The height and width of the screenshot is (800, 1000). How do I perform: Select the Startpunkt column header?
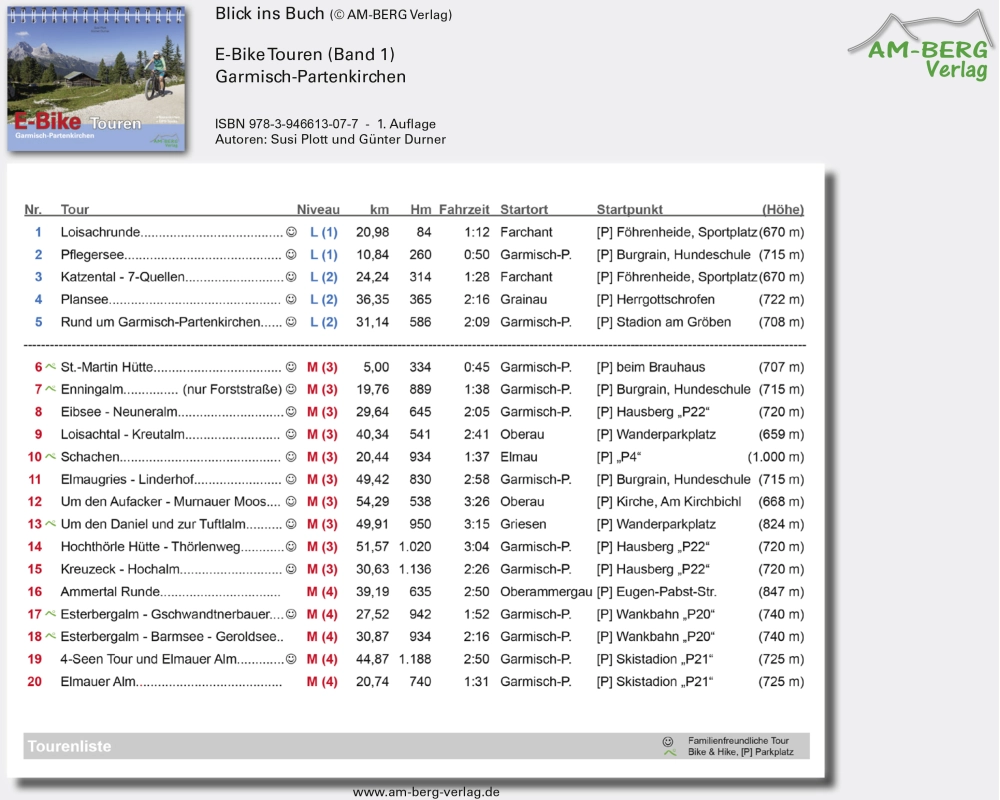tap(630, 210)
